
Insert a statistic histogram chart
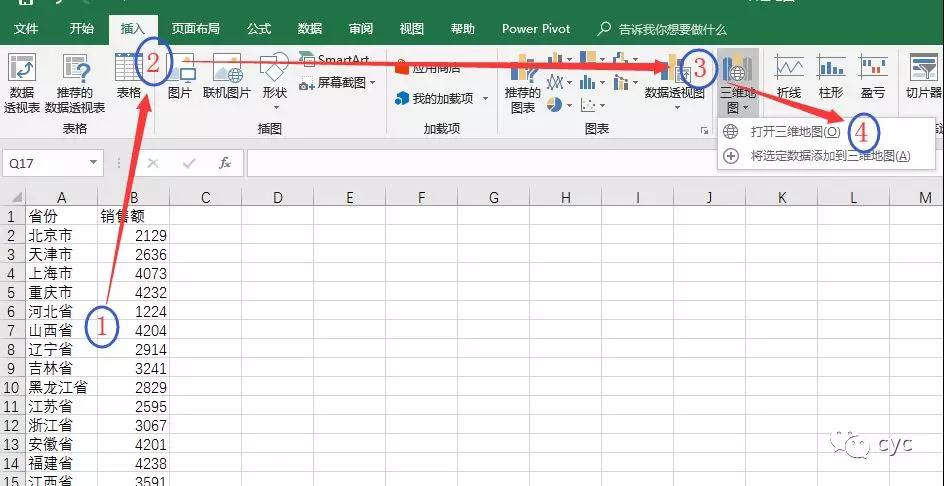[x=588, y=82]
